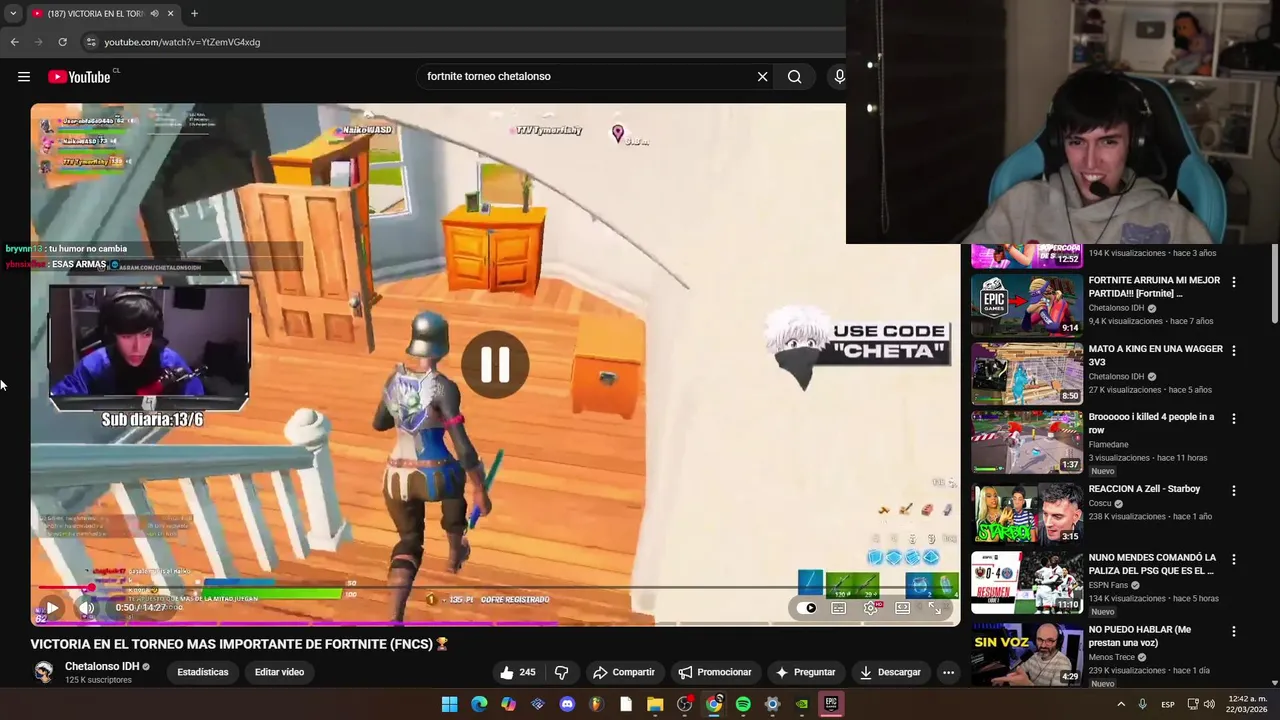Open a new browser tab with plus
Screen dimensions: 1280x720
(194, 14)
